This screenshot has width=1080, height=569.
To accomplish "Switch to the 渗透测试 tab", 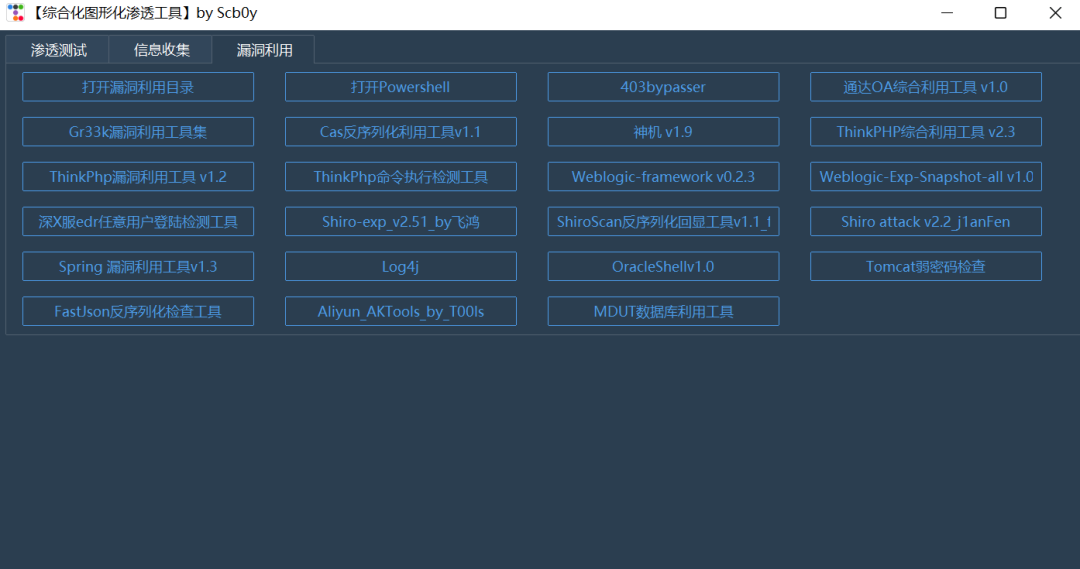I will point(58,50).
